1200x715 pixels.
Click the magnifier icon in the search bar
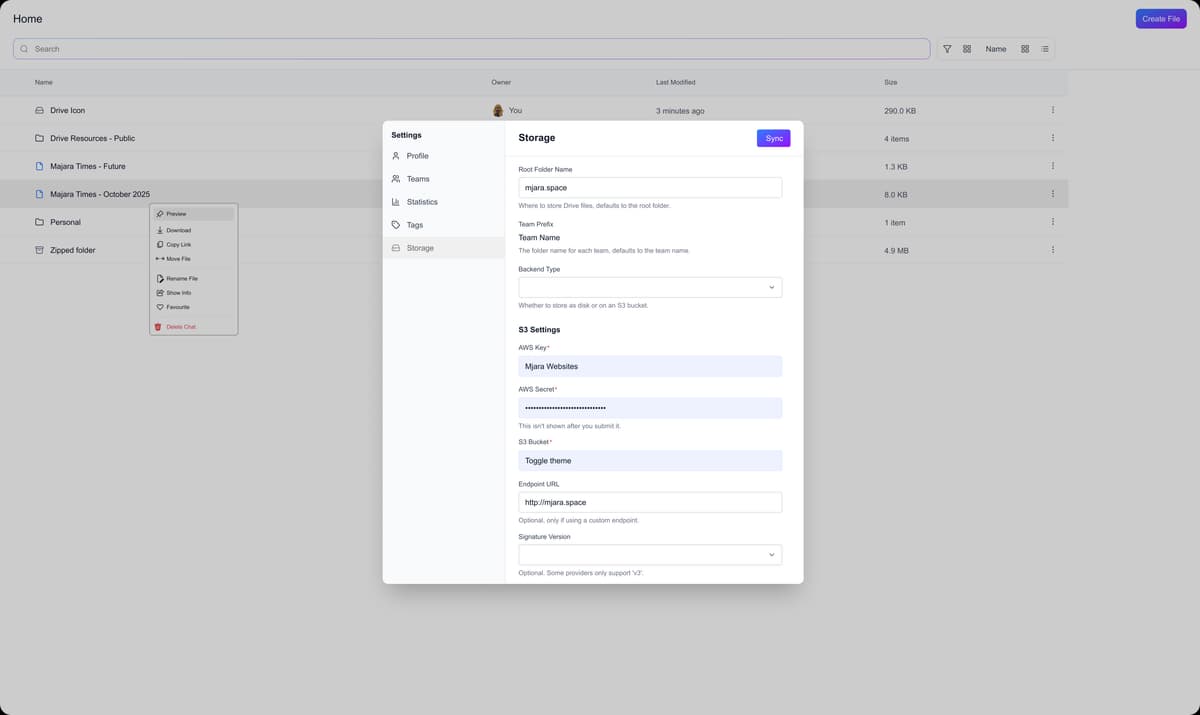point(24,48)
